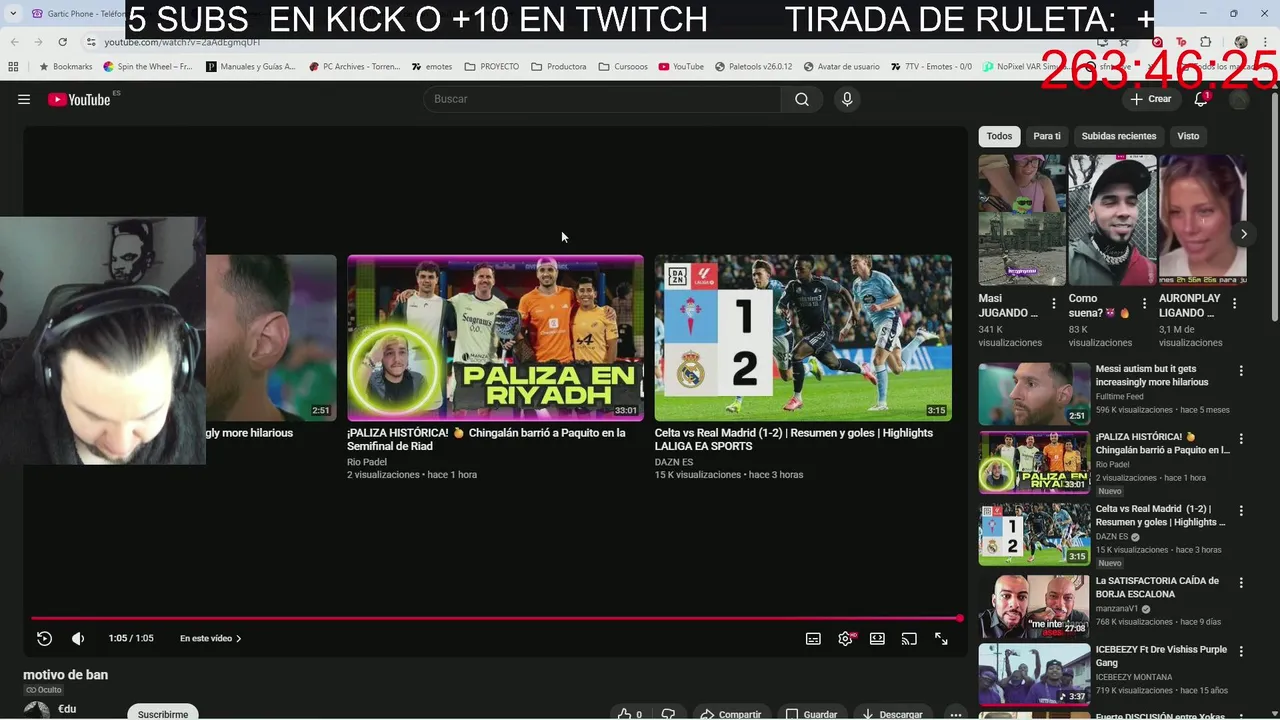Click the Descargar button
This screenshot has width=1280, height=720.
(893, 714)
